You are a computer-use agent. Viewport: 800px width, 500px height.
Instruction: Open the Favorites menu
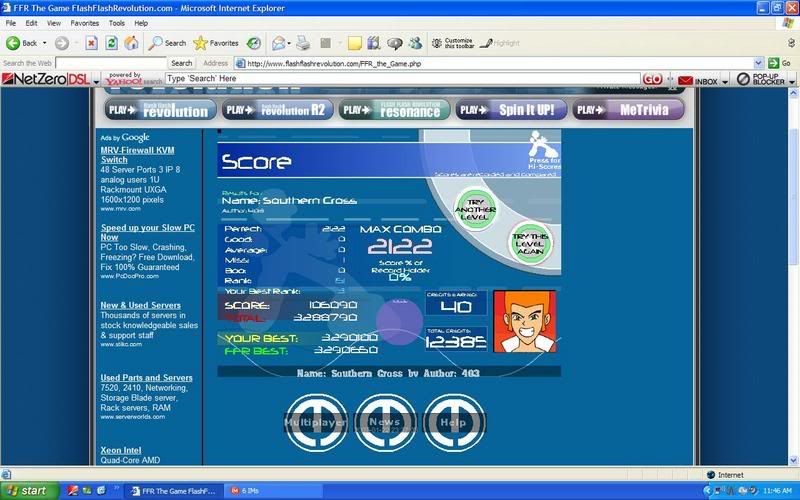tap(84, 22)
